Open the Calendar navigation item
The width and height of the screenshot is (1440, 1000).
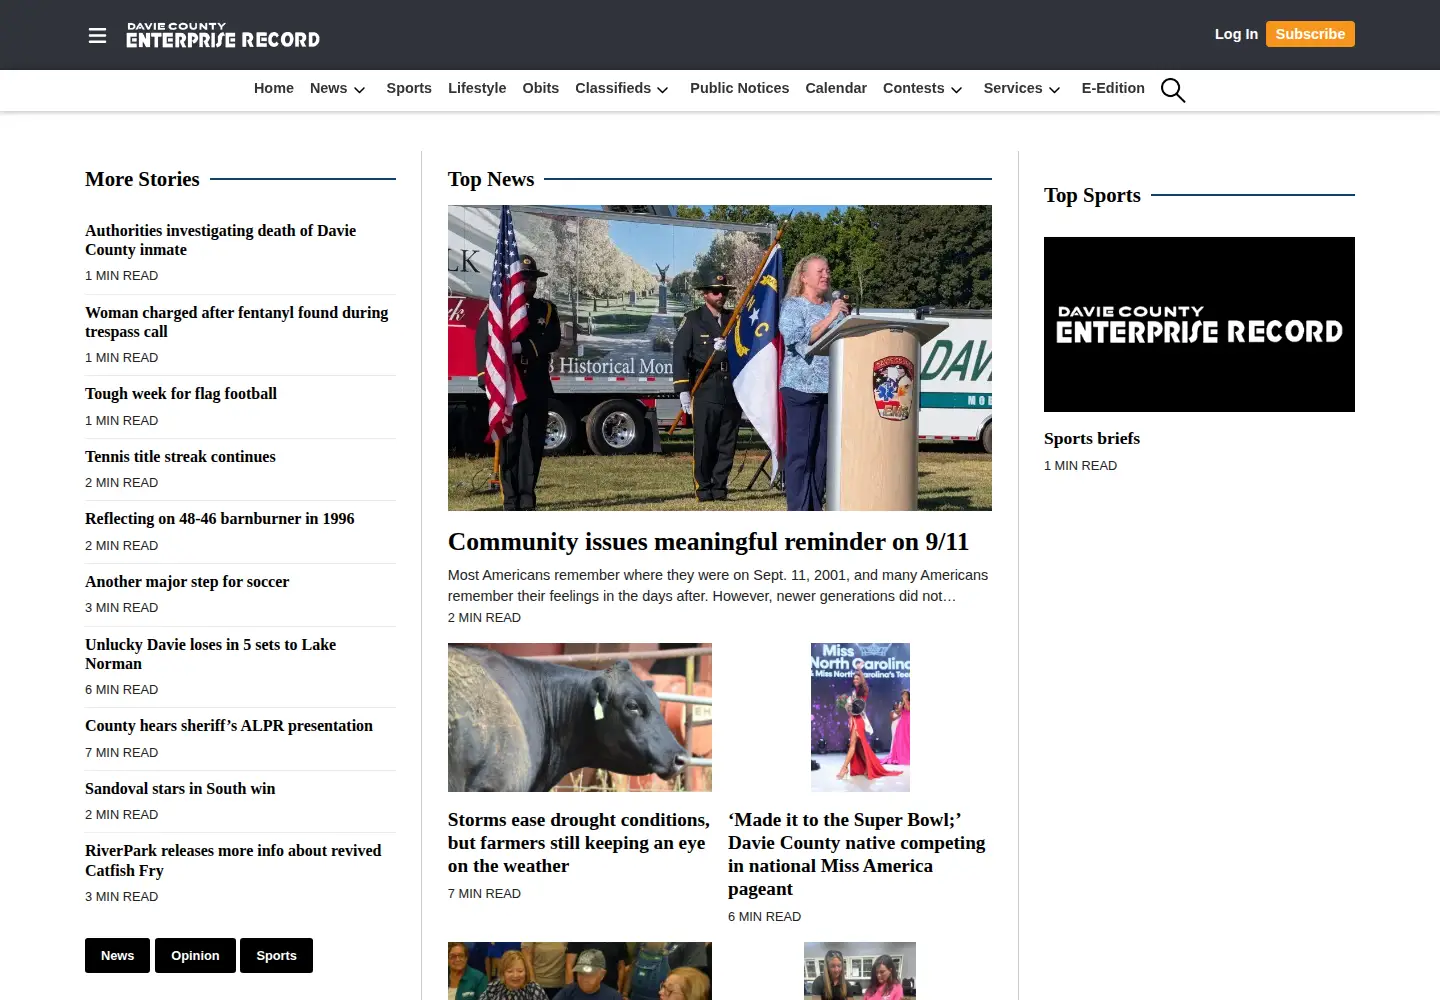pos(836,88)
